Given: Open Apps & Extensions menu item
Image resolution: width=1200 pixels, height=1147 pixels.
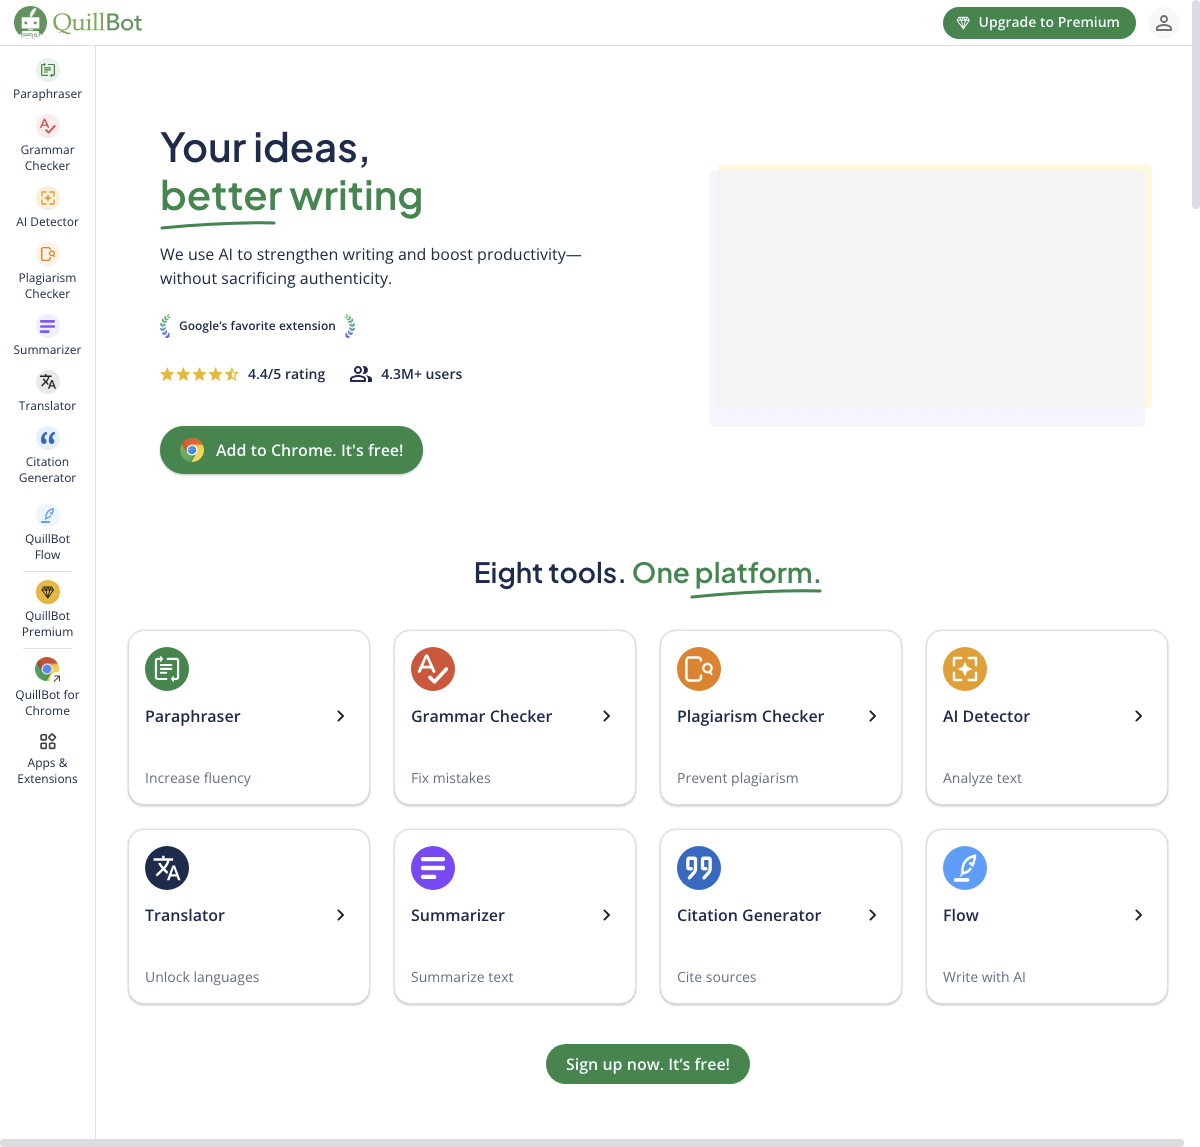Looking at the screenshot, I should [47, 757].
